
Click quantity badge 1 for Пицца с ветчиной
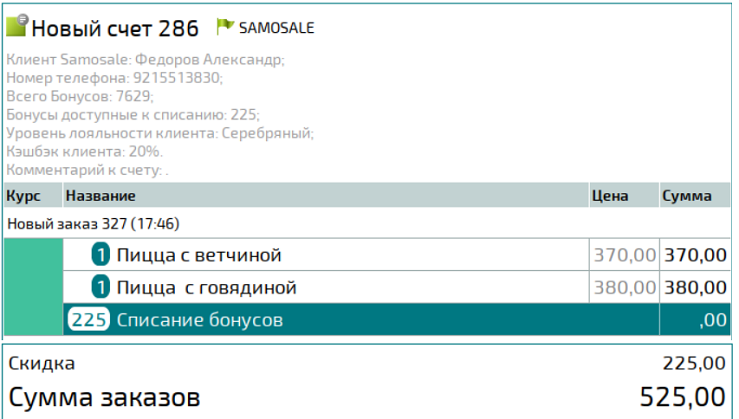100,255
